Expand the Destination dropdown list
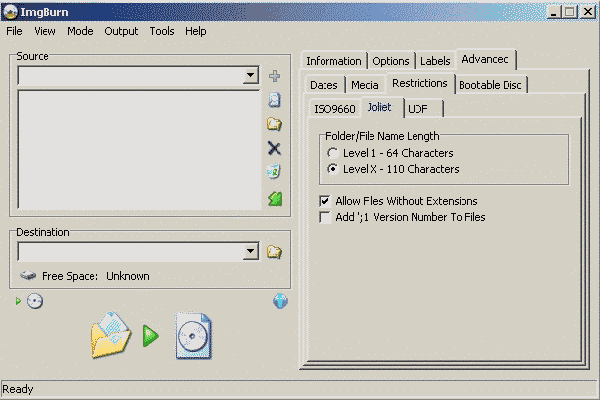This screenshot has height=400, width=600. 250,252
